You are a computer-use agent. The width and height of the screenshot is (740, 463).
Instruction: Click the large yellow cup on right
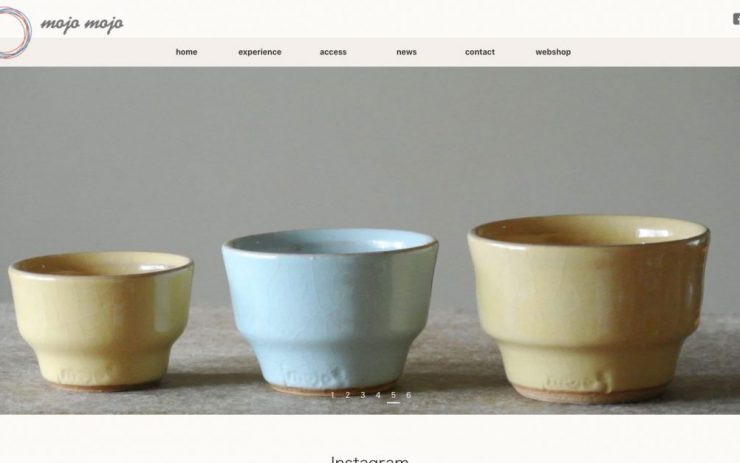(589, 309)
